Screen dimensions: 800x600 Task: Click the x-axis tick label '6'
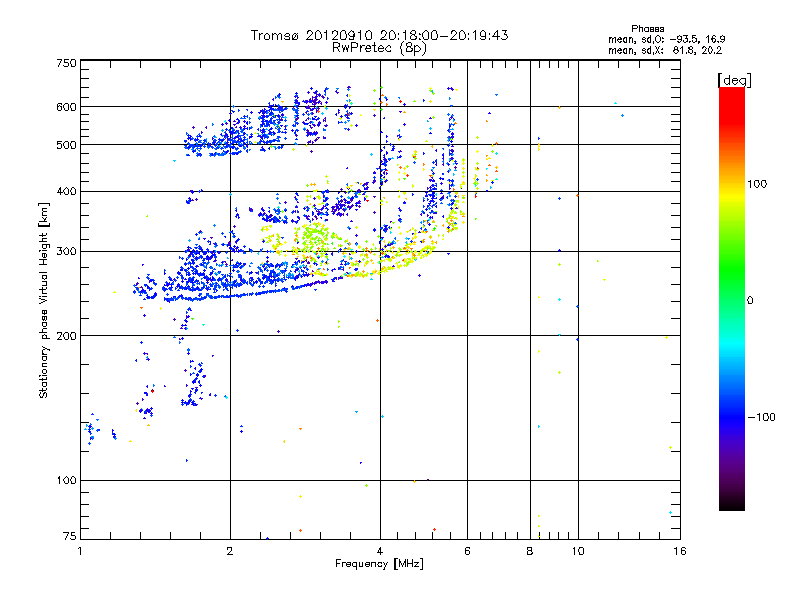(467, 551)
